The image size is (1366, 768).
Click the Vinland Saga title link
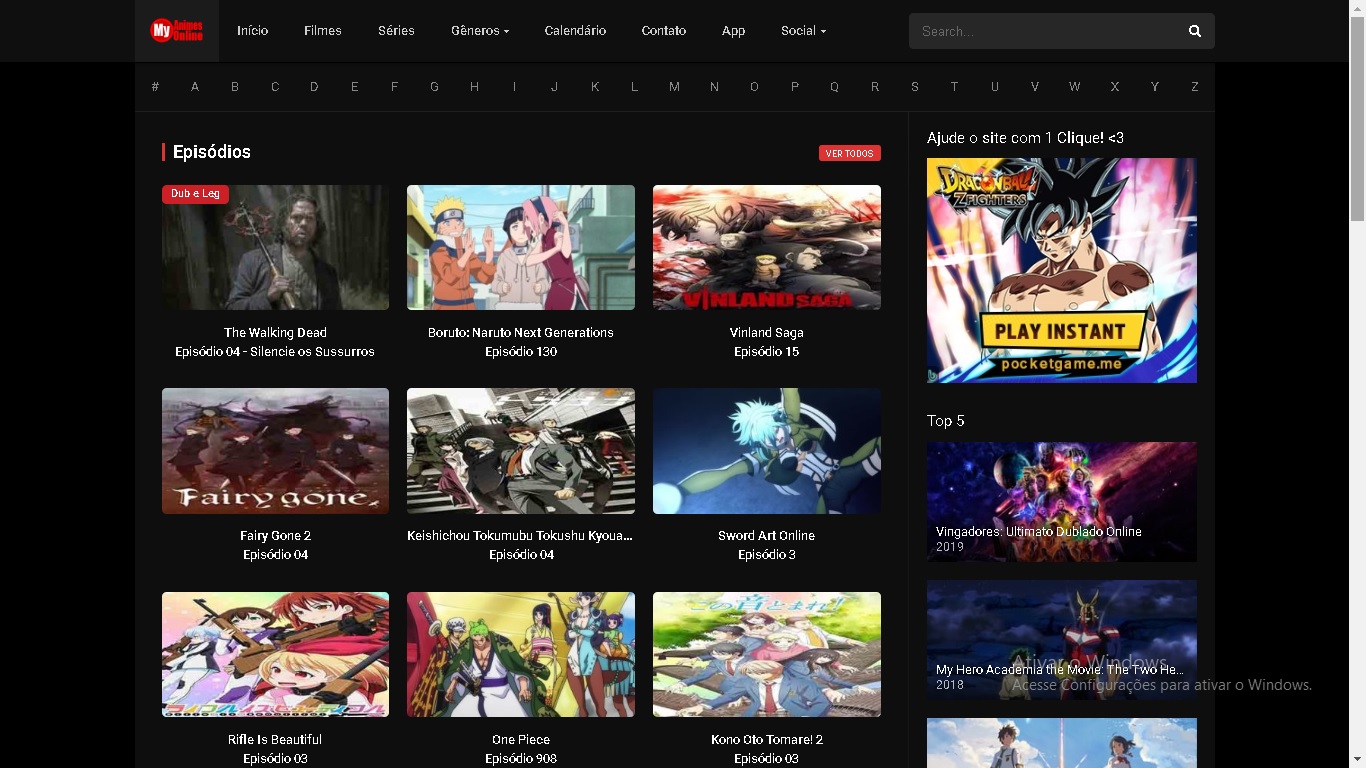pos(767,332)
